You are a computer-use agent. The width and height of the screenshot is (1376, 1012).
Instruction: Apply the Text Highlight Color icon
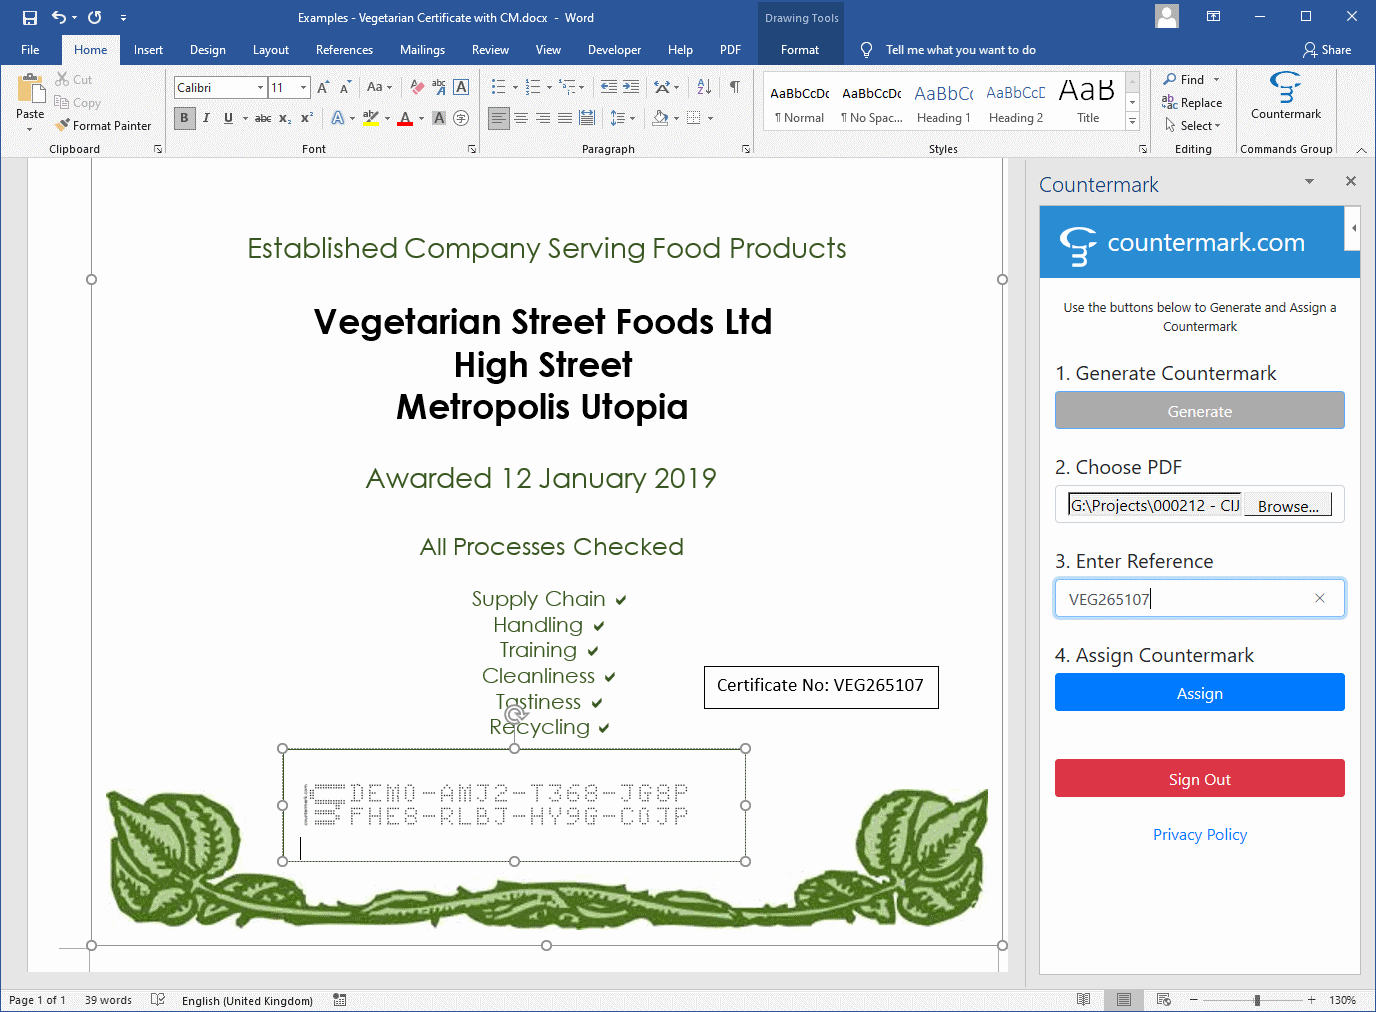click(371, 118)
